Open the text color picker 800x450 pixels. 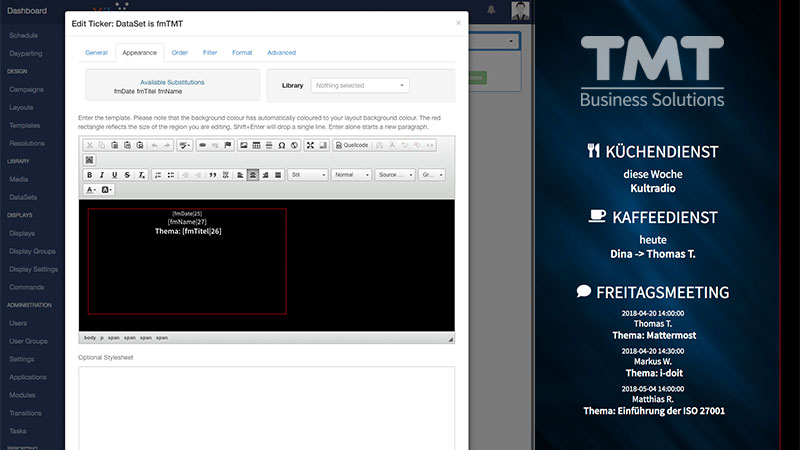[91, 190]
